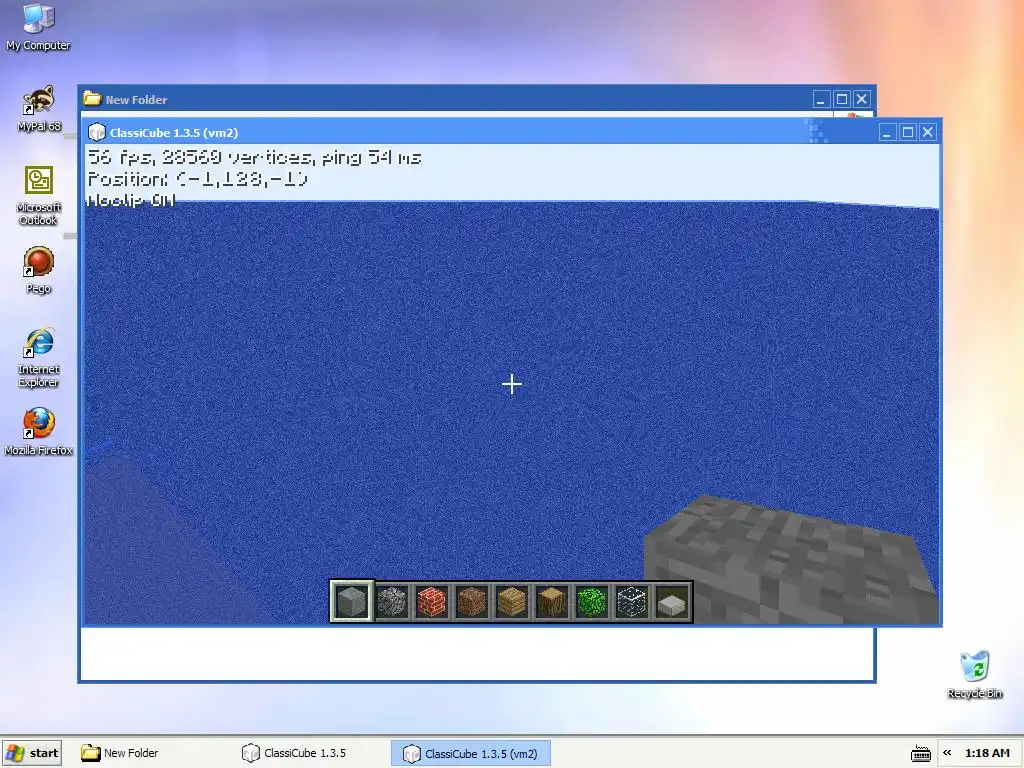Minimize the New Folder window
The height and width of the screenshot is (768, 1024).
(821, 99)
